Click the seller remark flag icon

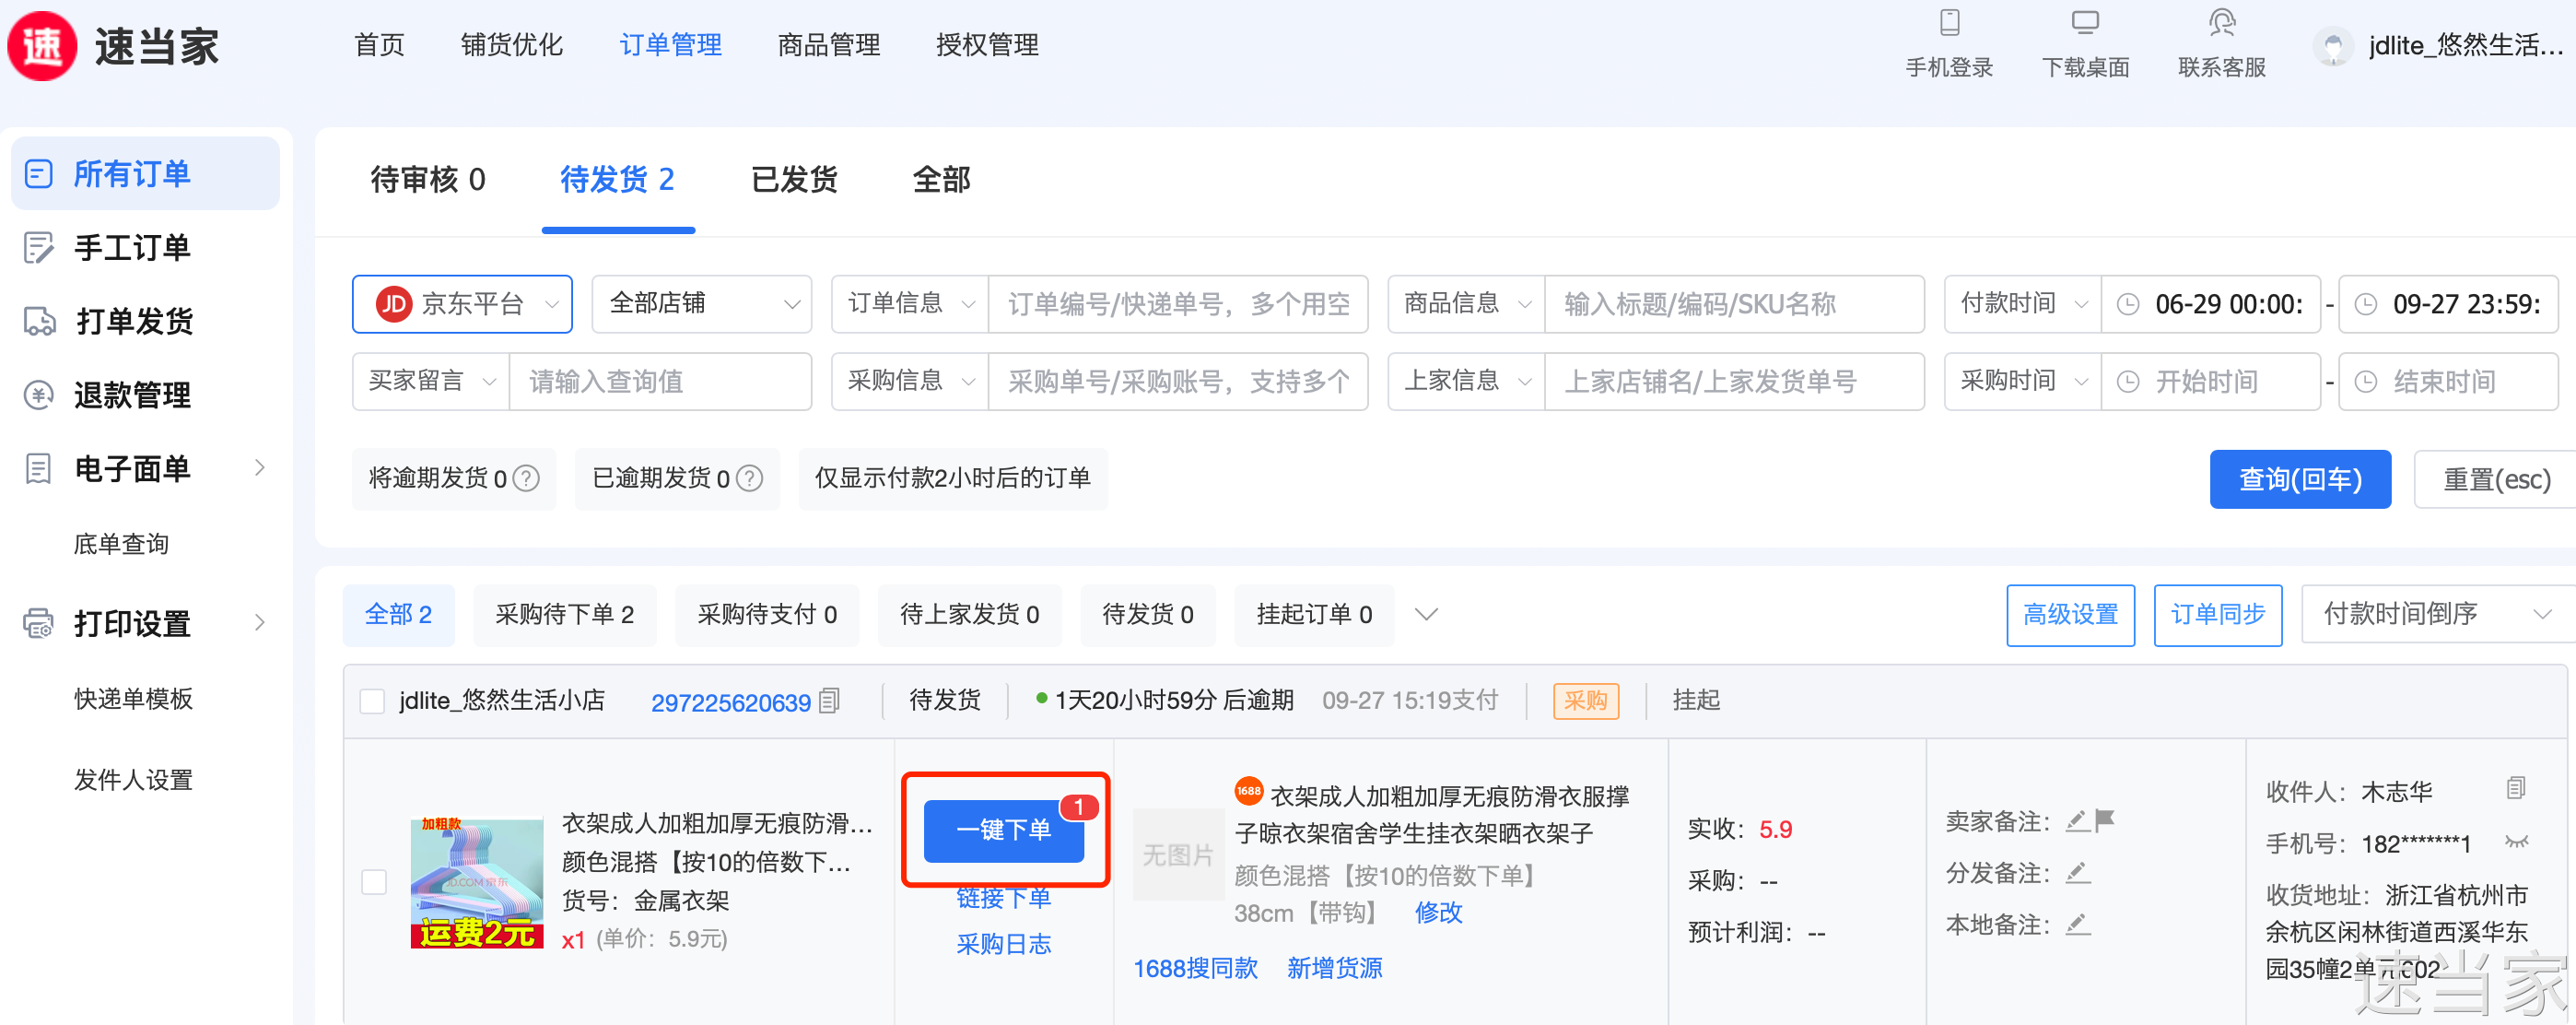[2104, 821]
